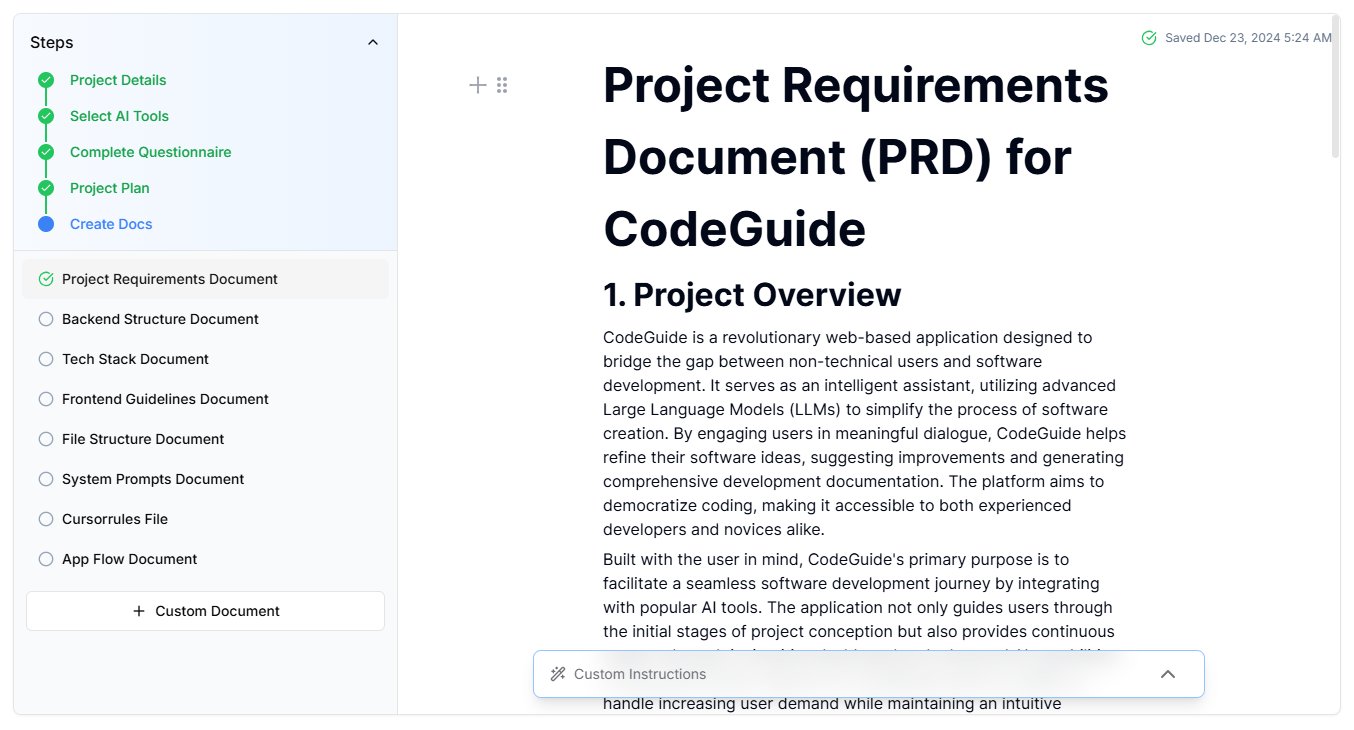This screenshot has height=730, width=1354.
Task: Click the Custom Instructions input field
Action: [868, 674]
